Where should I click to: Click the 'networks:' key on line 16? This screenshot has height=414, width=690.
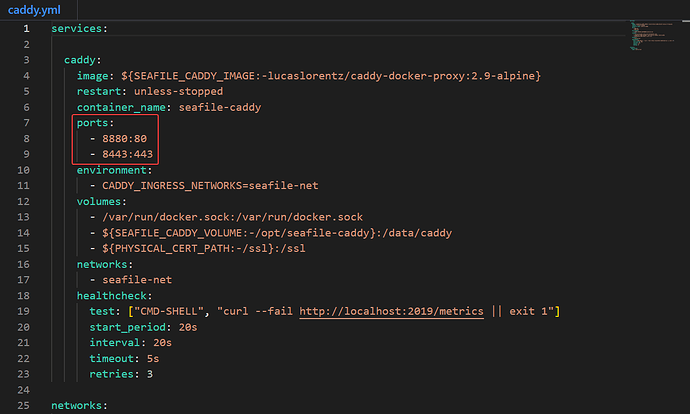coord(105,264)
